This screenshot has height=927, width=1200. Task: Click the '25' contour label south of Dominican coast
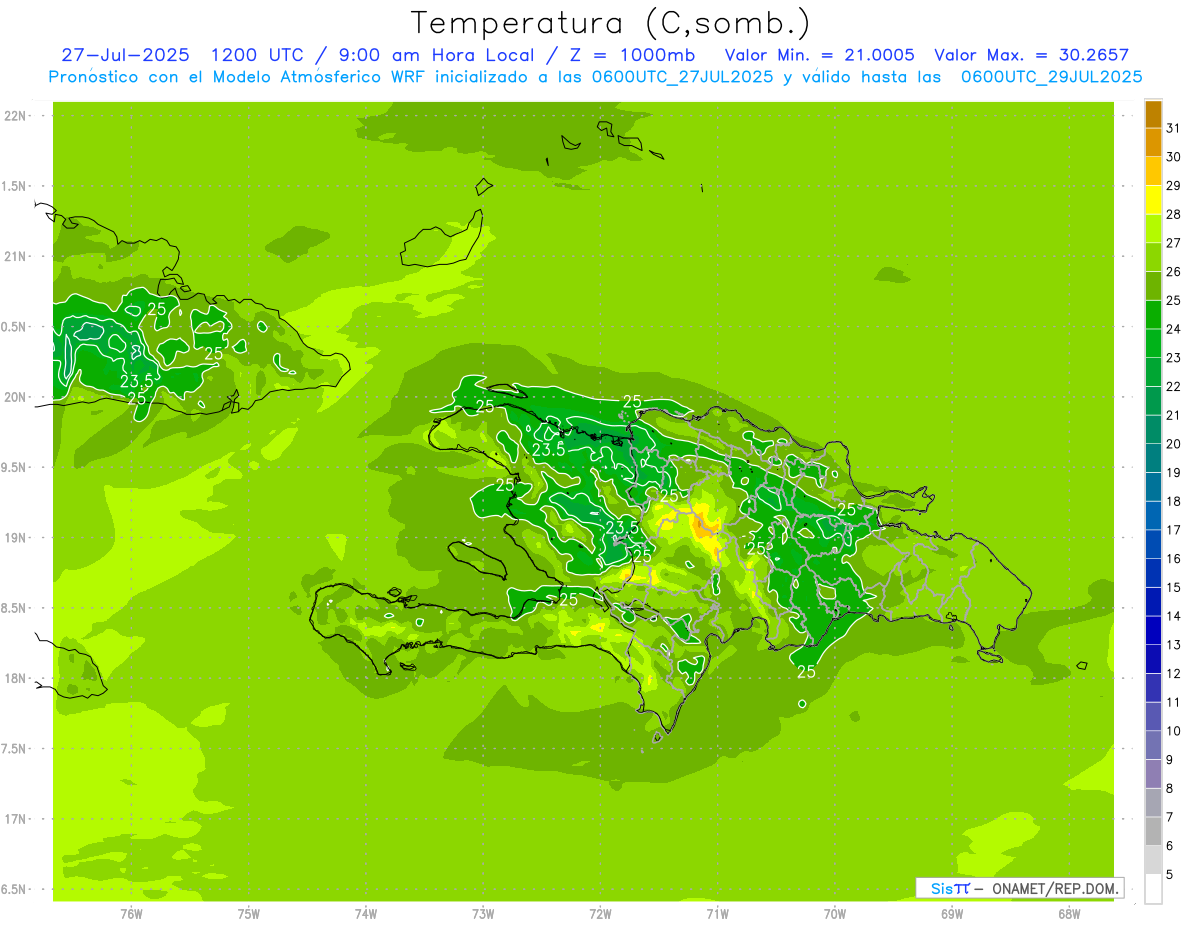coord(806,672)
